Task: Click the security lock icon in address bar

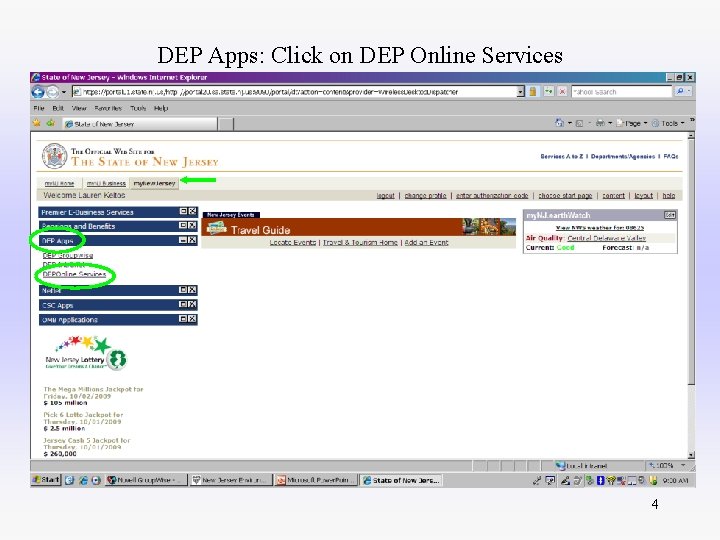Action: coord(533,91)
